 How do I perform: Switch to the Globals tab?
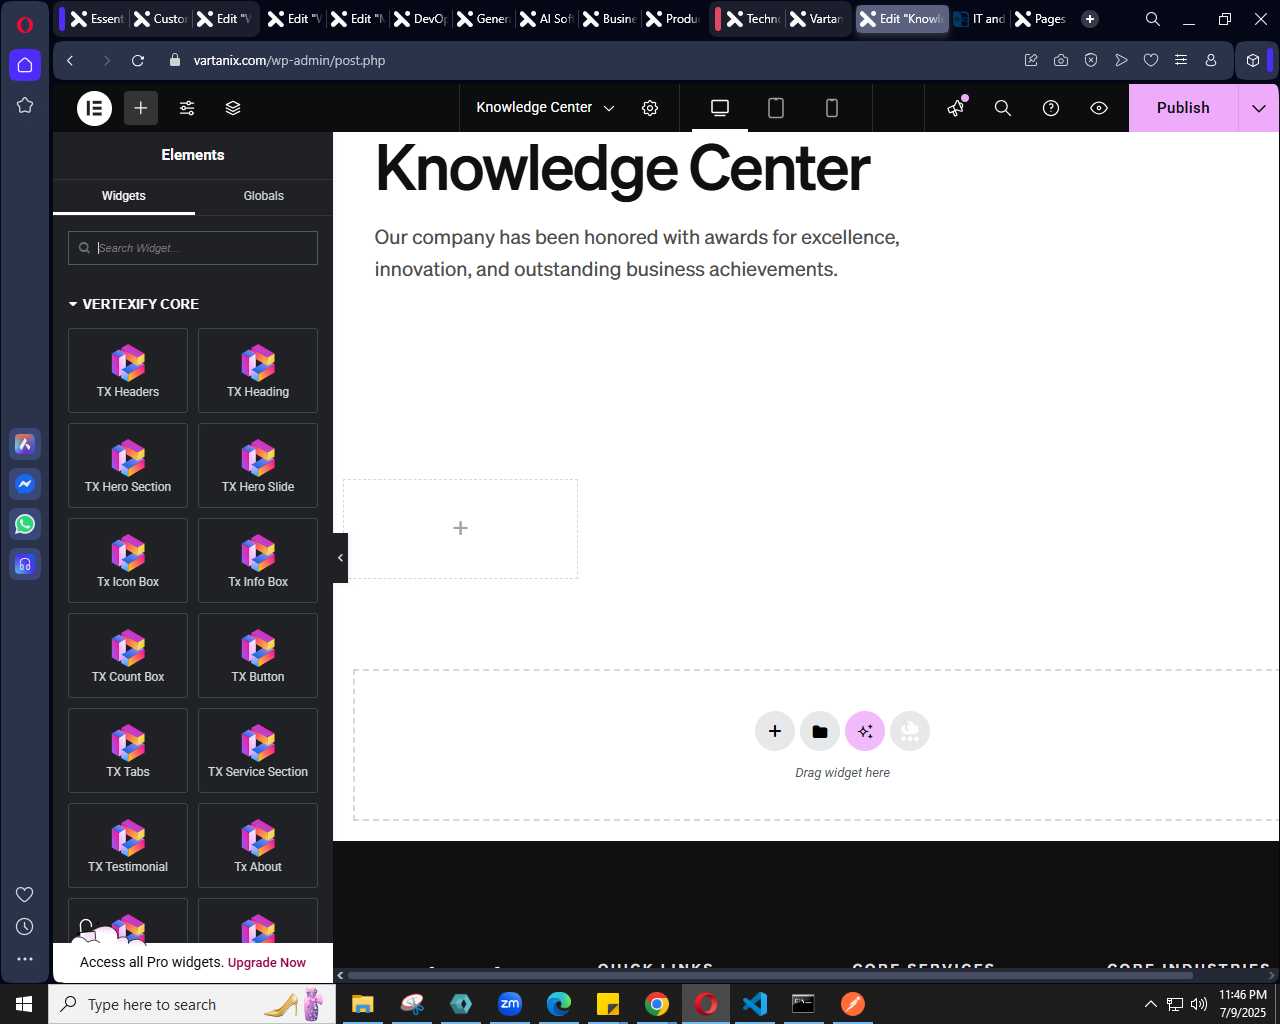(x=264, y=196)
